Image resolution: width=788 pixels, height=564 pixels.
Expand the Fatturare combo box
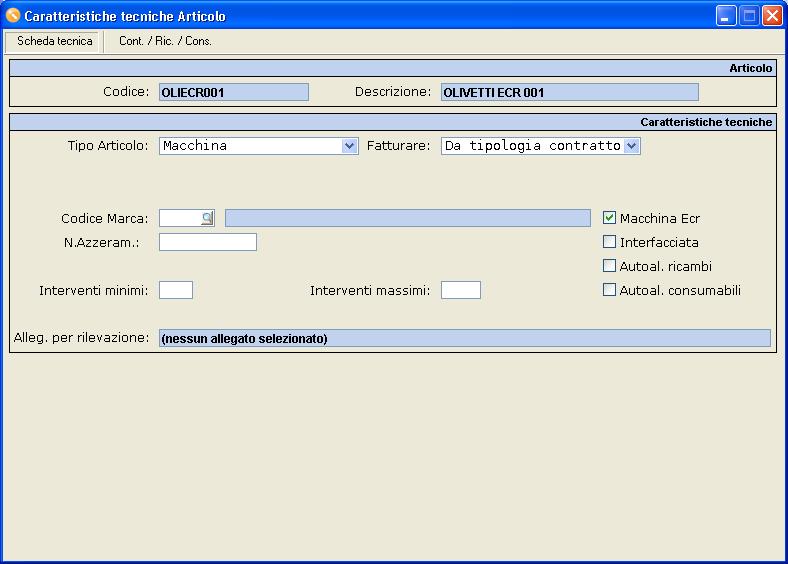coord(632,146)
